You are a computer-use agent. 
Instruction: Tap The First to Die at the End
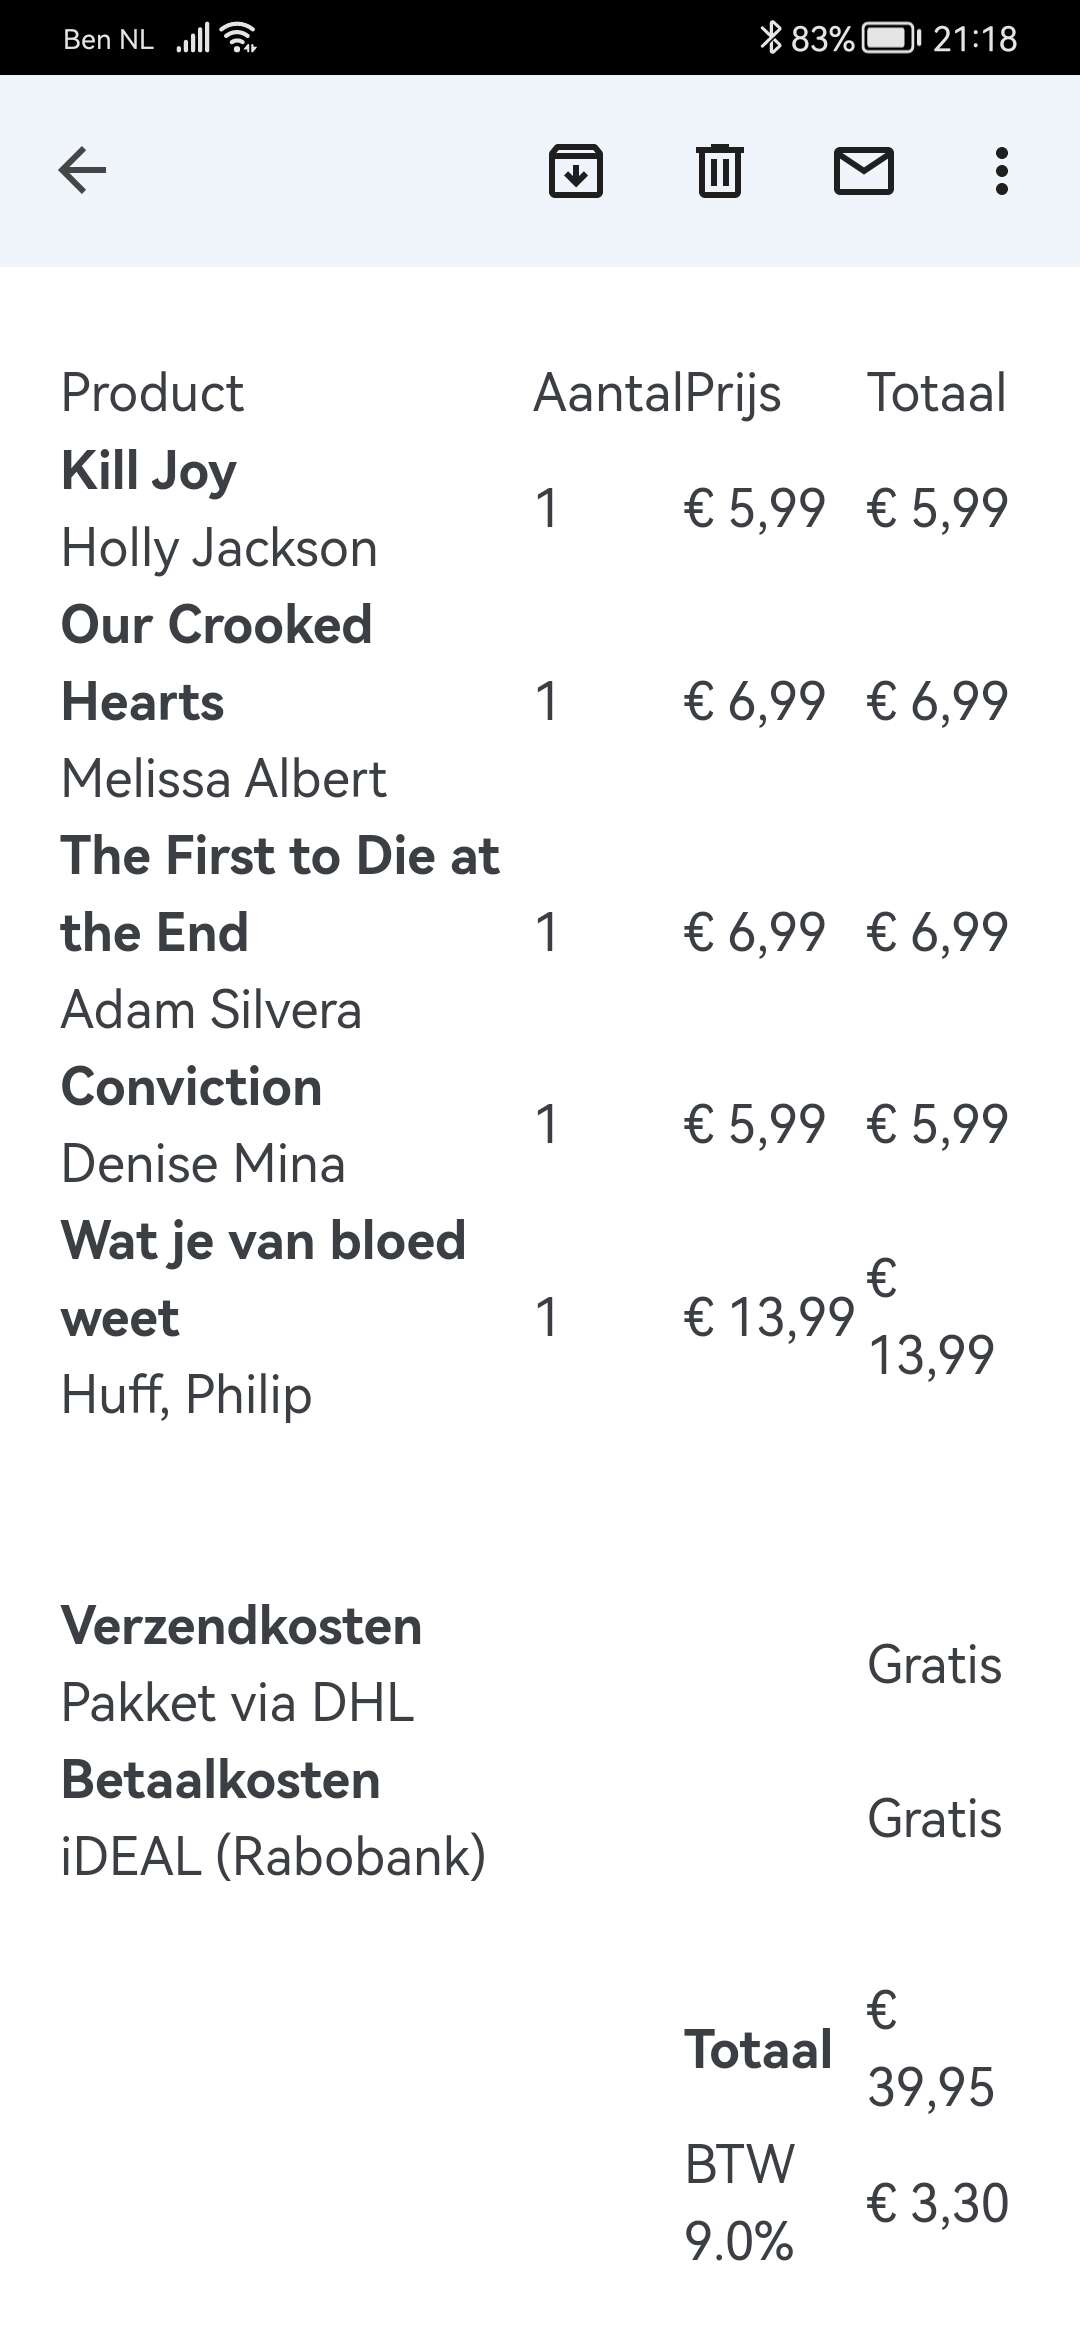[x=280, y=893]
